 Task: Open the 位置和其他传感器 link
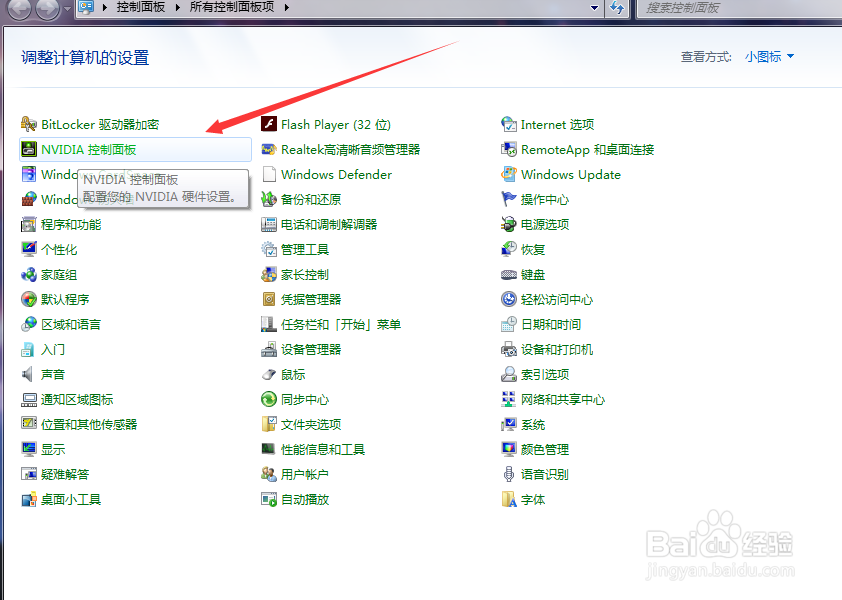coord(89,424)
